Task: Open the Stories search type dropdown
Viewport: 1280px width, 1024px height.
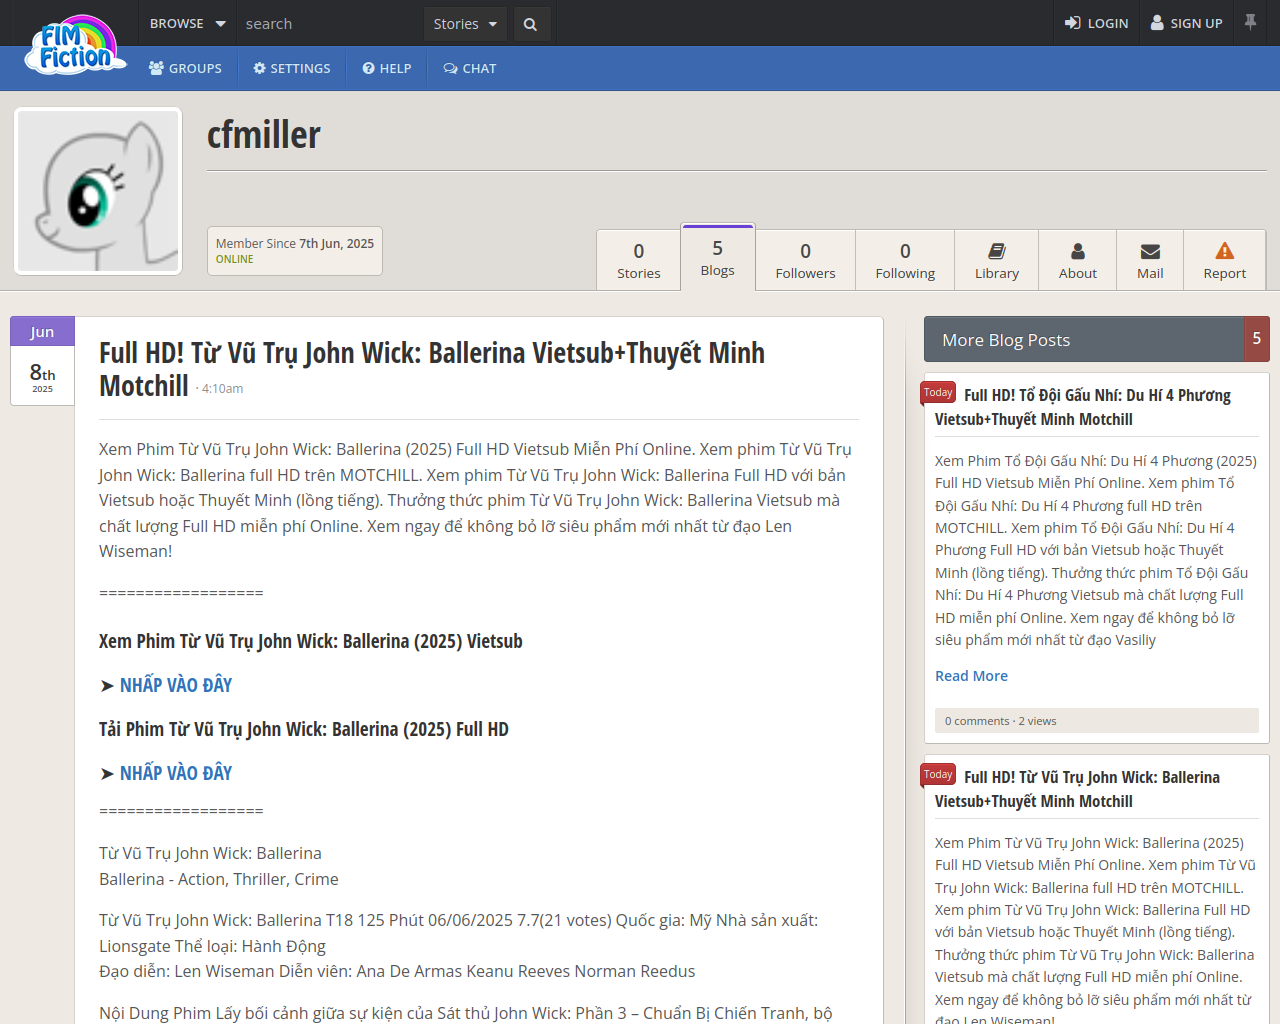Action: coord(465,23)
